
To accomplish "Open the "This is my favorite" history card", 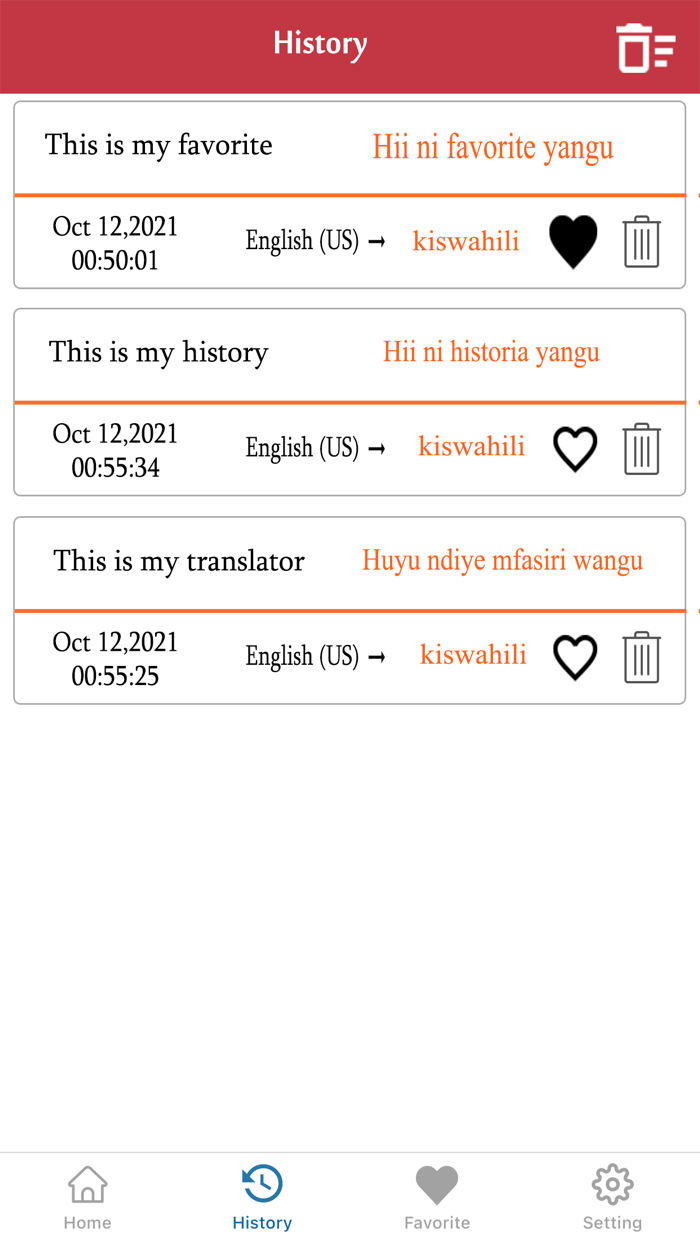I will point(159,145).
